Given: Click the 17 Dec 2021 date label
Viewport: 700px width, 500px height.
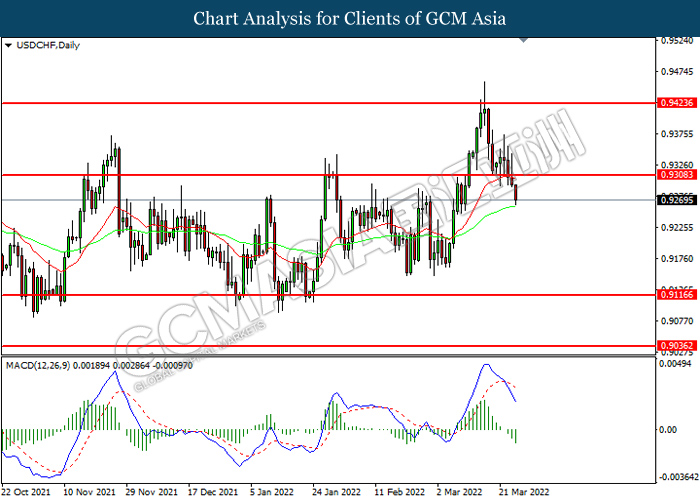Looking at the screenshot, I should [213, 492].
